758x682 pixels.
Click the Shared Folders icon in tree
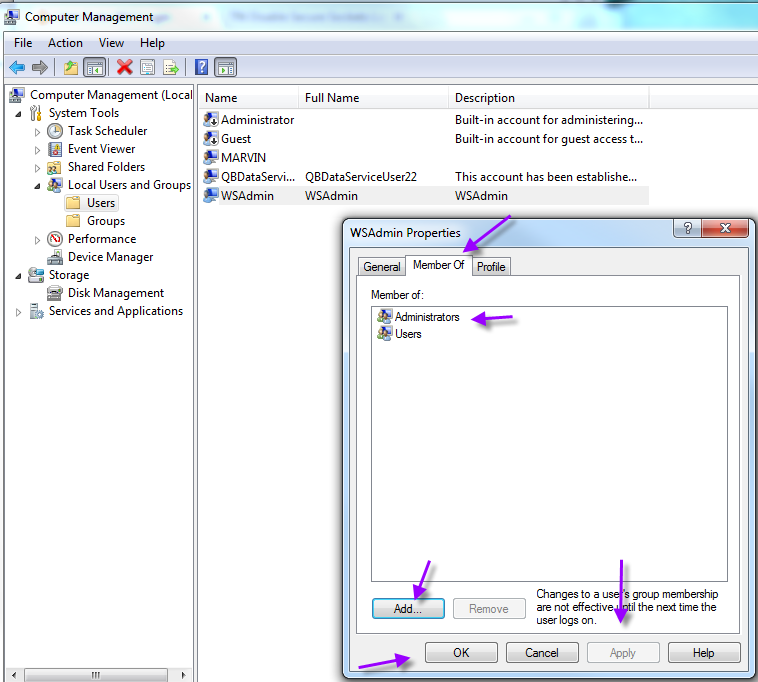(x=54, y=167)
